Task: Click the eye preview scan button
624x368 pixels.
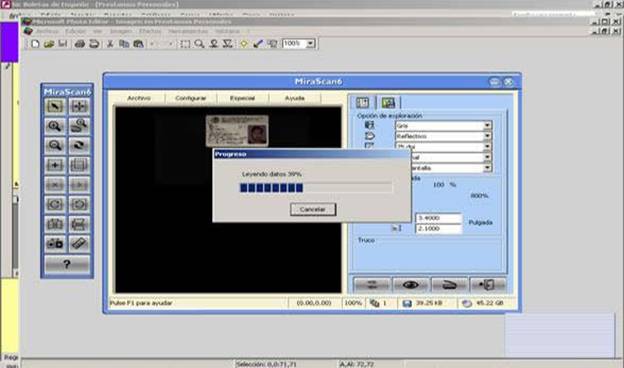Action: [410, 285]
